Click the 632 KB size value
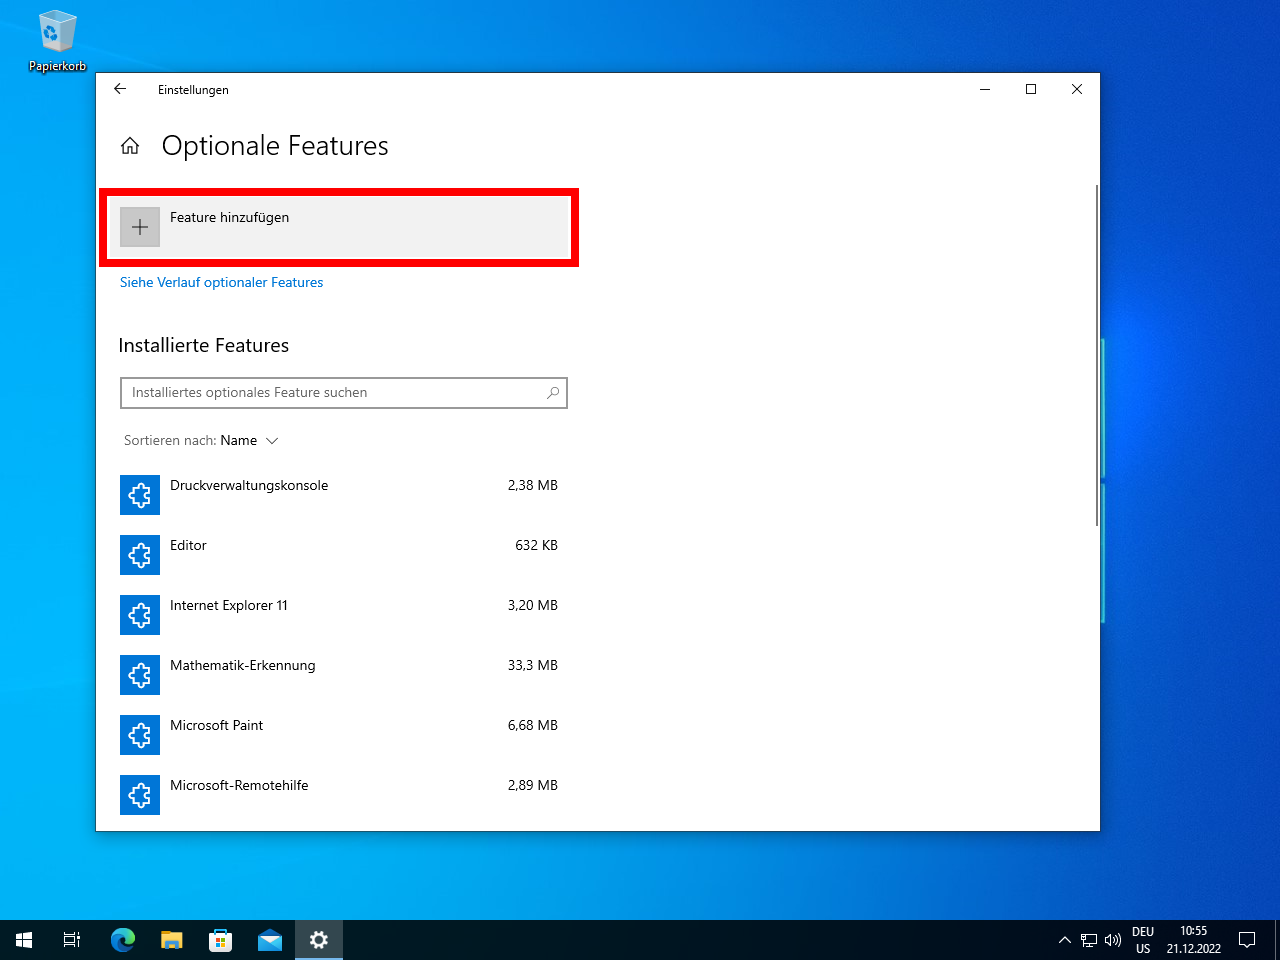1280x960 pixels. [537, 546]
